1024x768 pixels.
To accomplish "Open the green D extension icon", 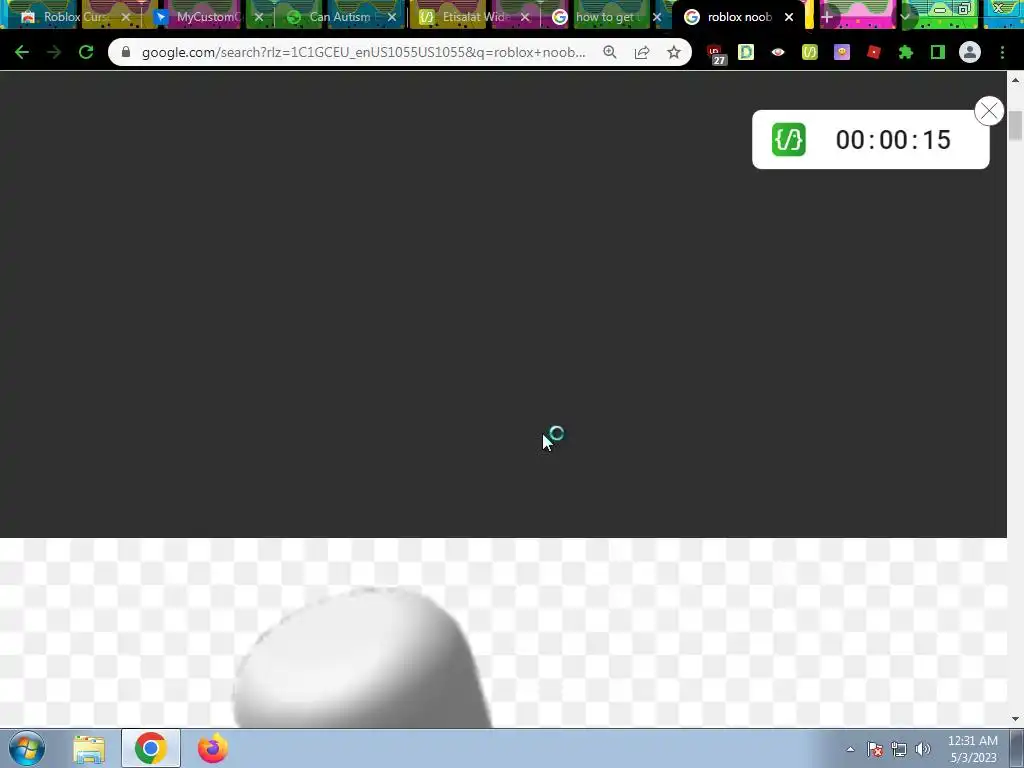I will pos(746,52).
